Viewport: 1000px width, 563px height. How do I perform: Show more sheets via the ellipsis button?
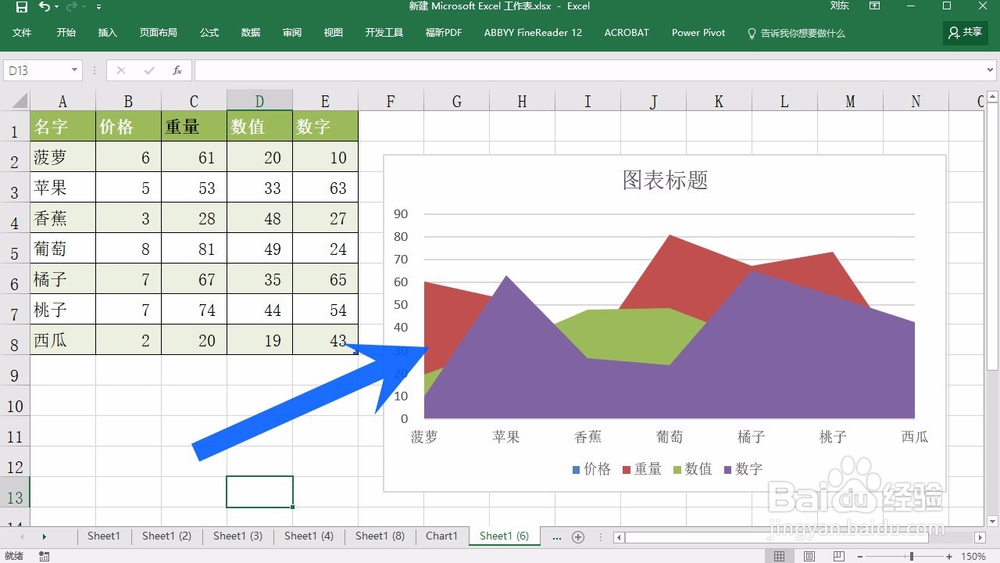pyautogui.click(x=557, y=537)
